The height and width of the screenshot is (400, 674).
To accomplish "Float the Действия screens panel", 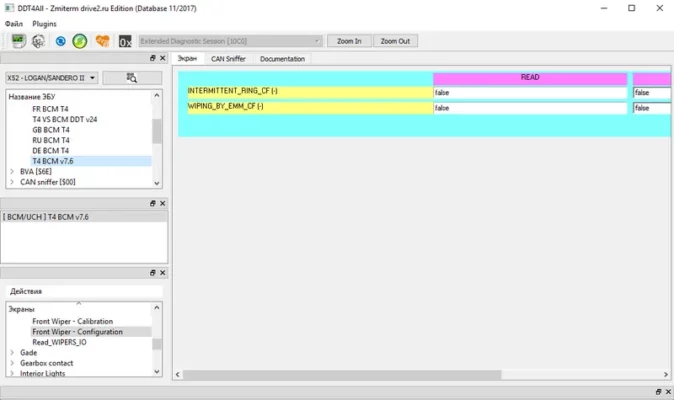I will pyautogui.click(x=153, y=273).
